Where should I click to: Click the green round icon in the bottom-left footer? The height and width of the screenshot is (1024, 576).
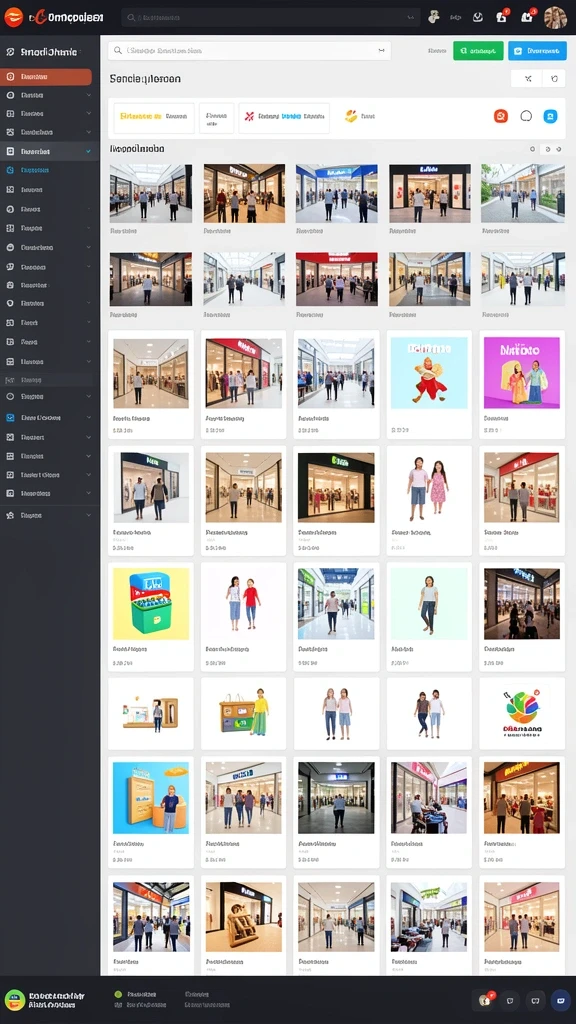click(x=14, y=1000)
